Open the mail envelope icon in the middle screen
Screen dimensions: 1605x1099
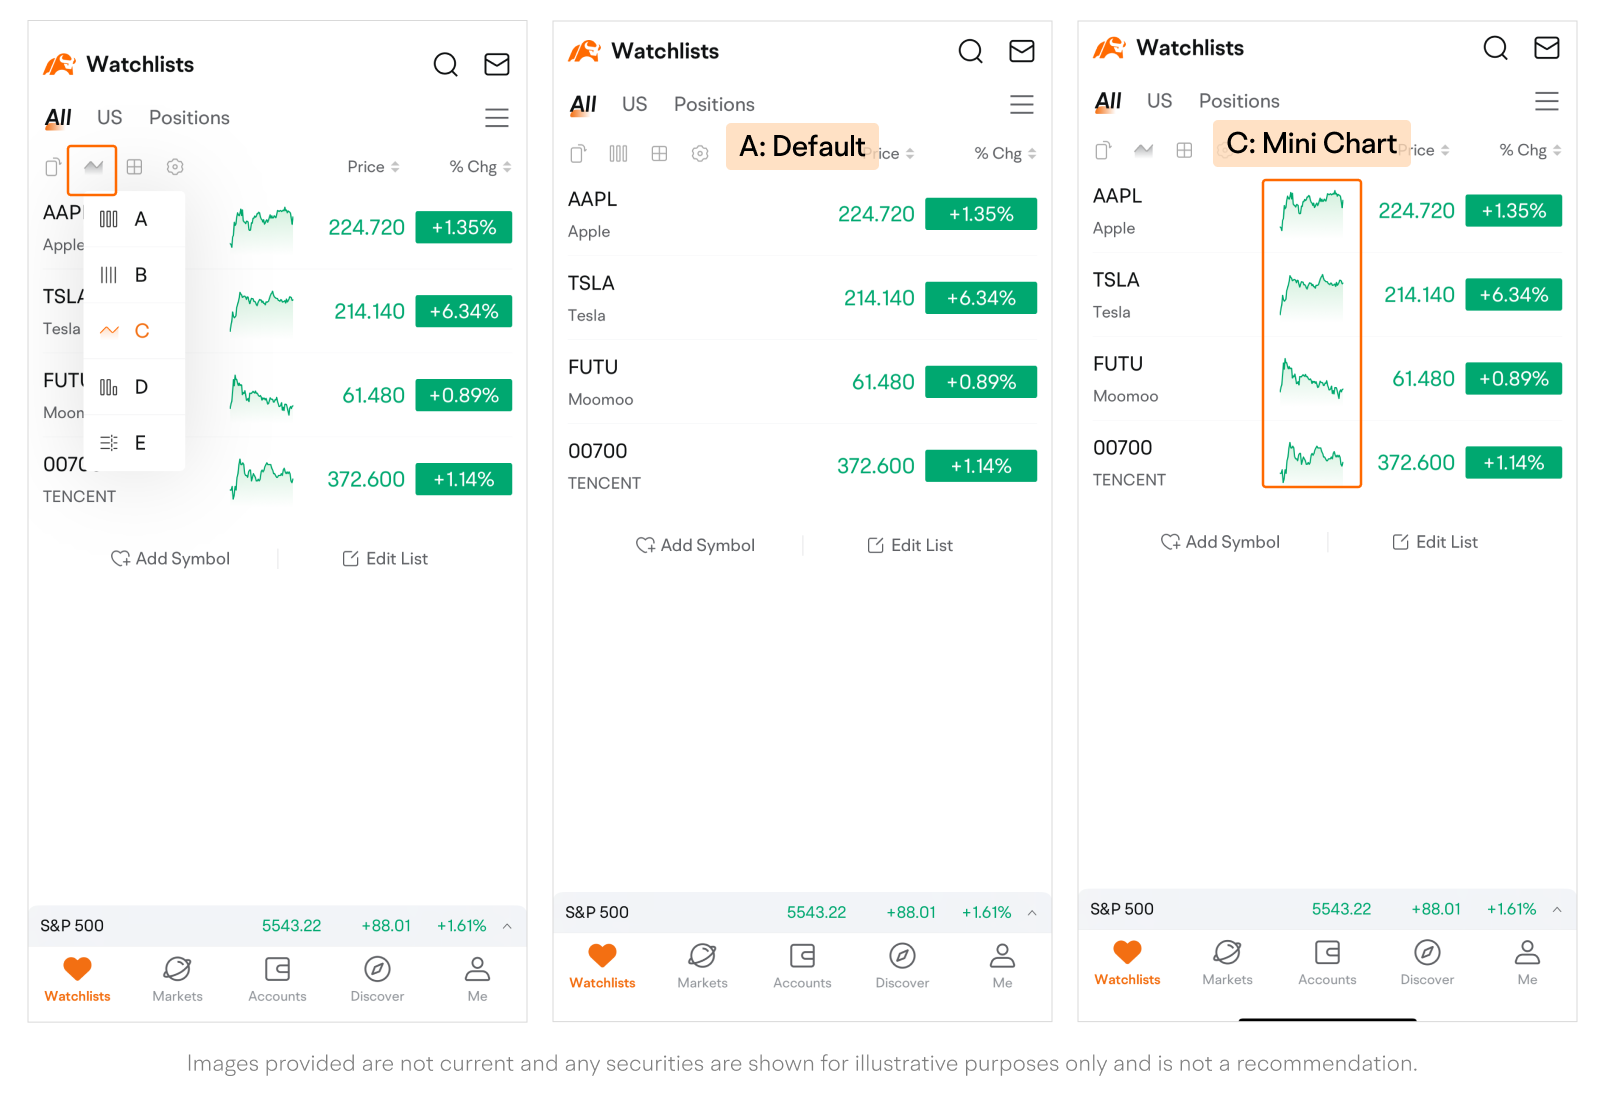click(1021, 51)
